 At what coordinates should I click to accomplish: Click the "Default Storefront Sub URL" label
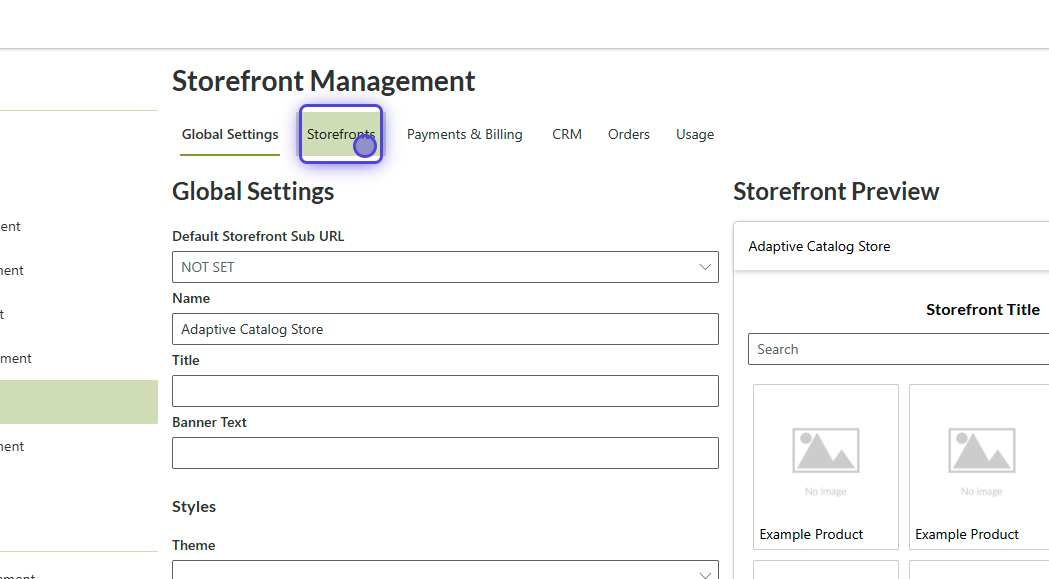click(x=258, y=236)
